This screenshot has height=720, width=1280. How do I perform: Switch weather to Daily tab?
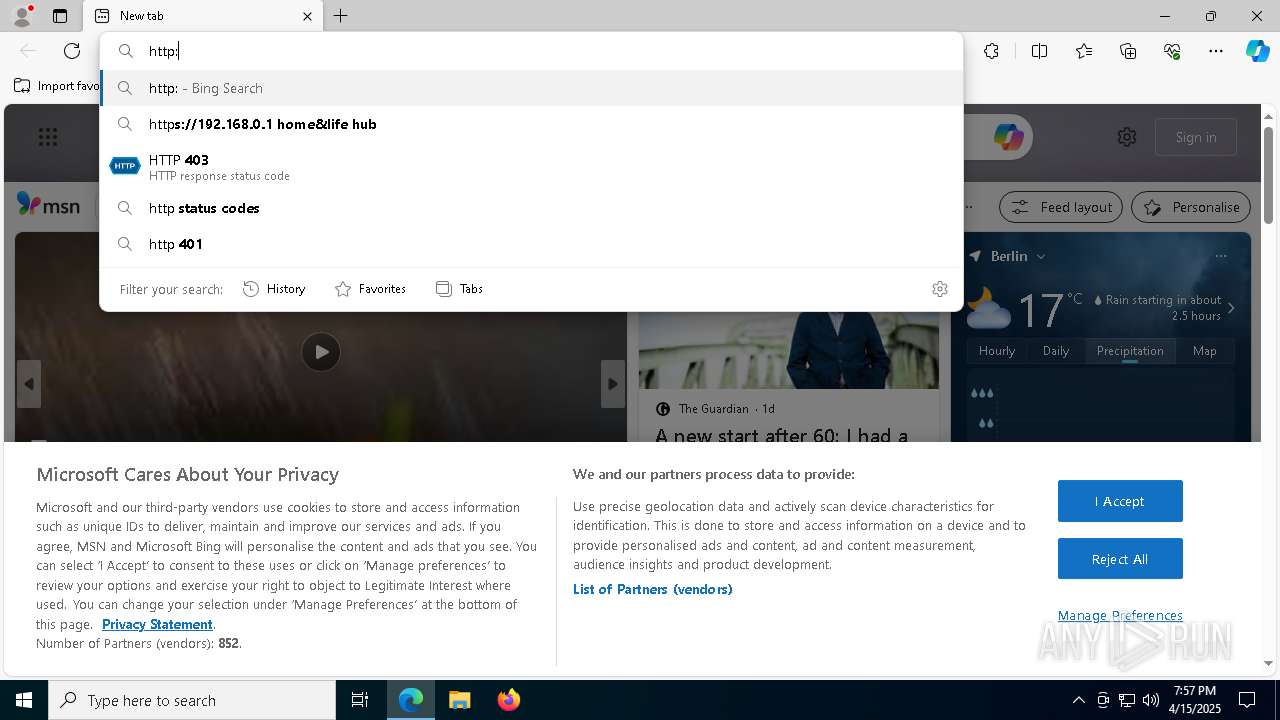coord(1056,351)
